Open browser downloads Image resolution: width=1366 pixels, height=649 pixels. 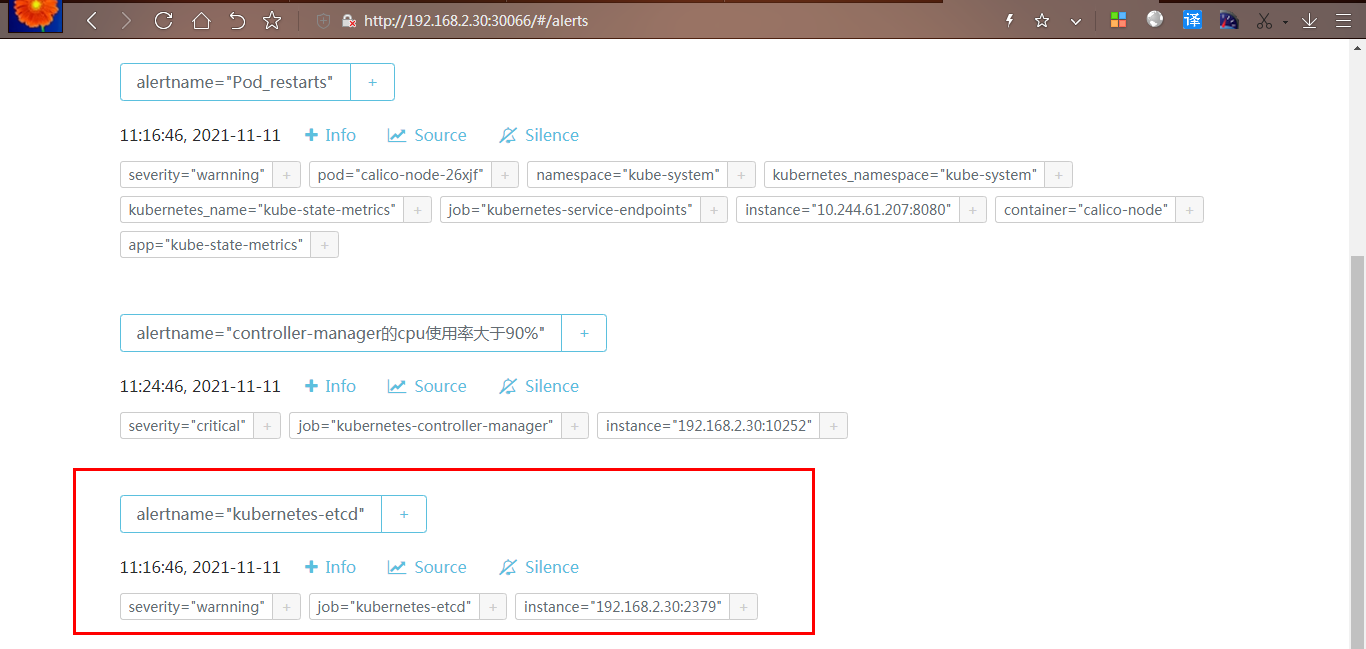click(x=1309, y=20)
